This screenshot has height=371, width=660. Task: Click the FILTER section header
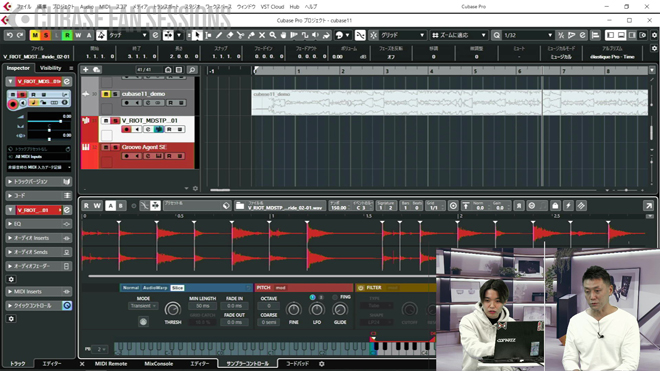374,288
